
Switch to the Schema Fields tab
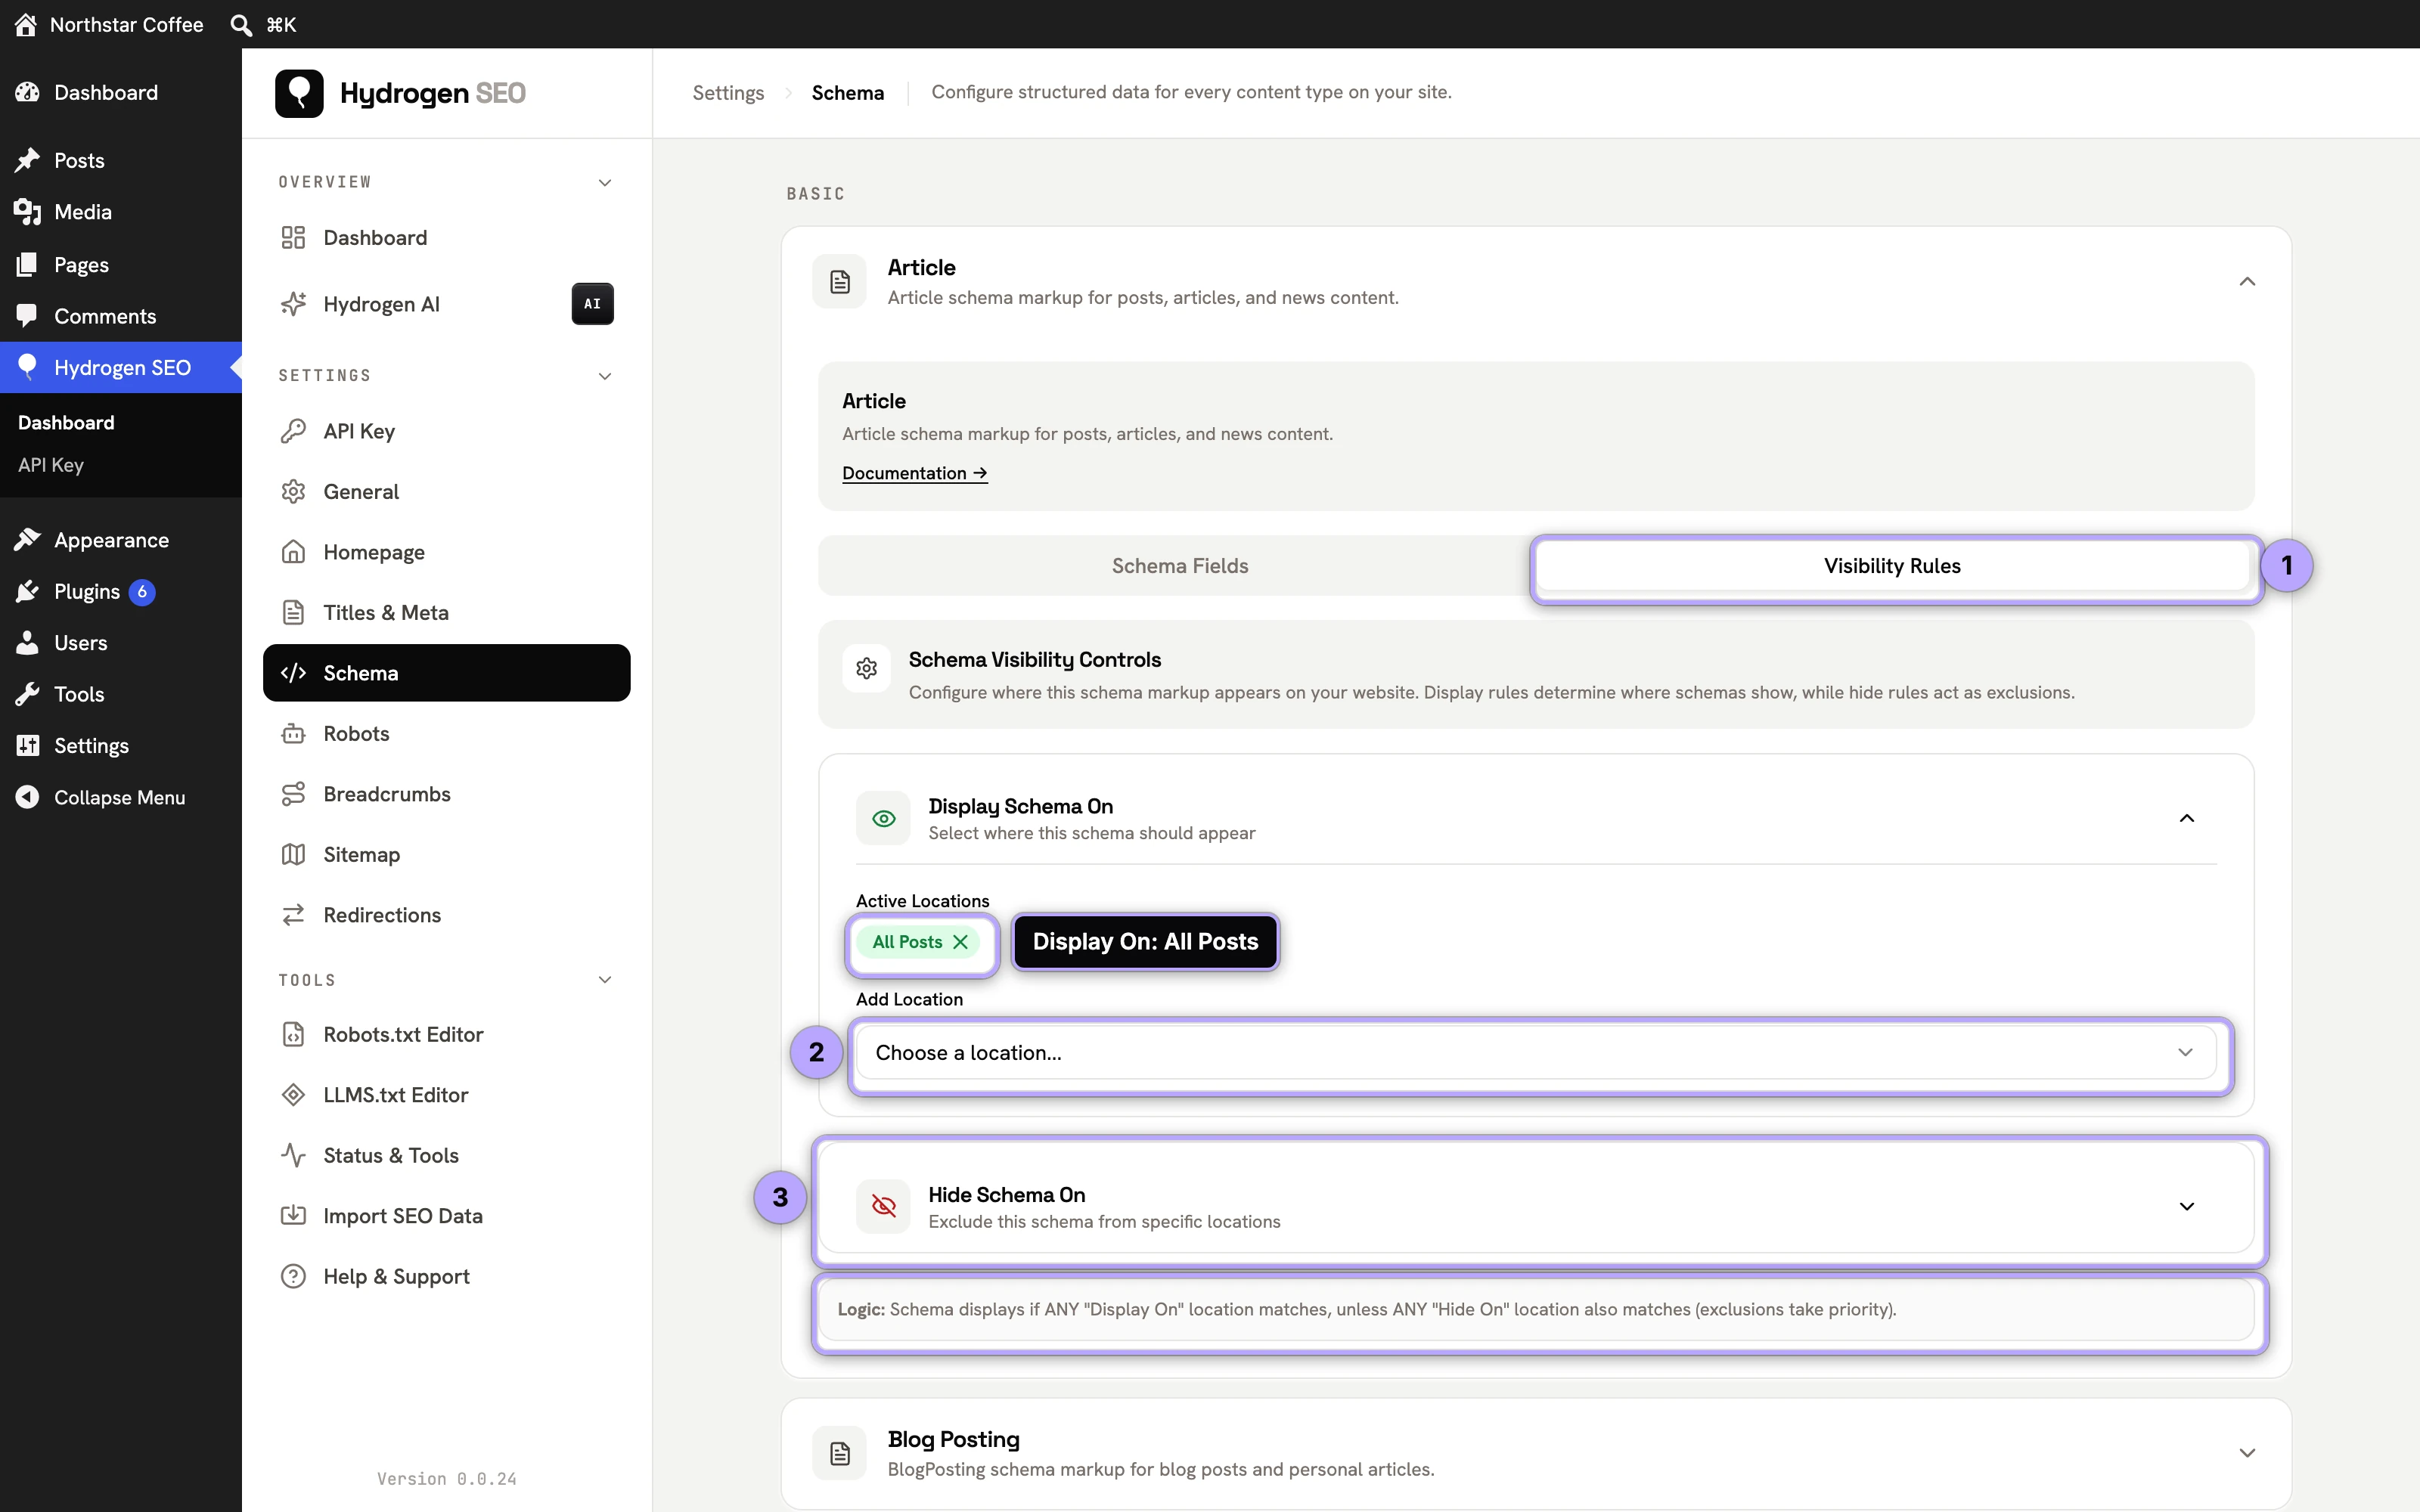1179,566
